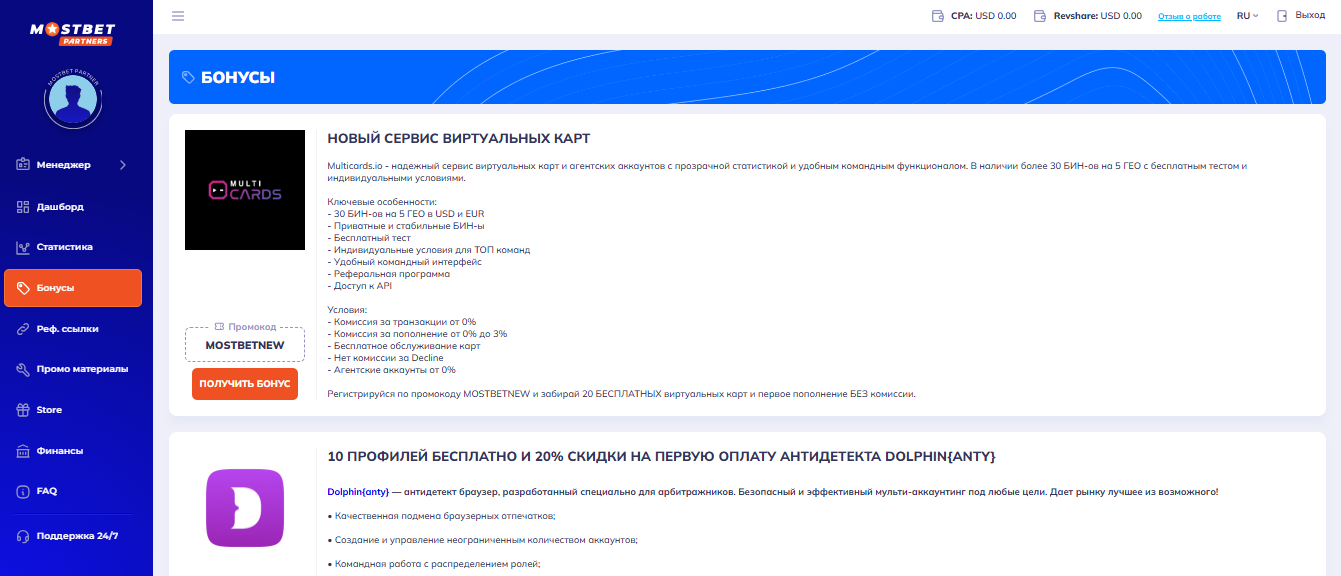Click the MOSTBETNEW promo code box
This screenshot has height=576, width=1341.
tap(245, 345)
